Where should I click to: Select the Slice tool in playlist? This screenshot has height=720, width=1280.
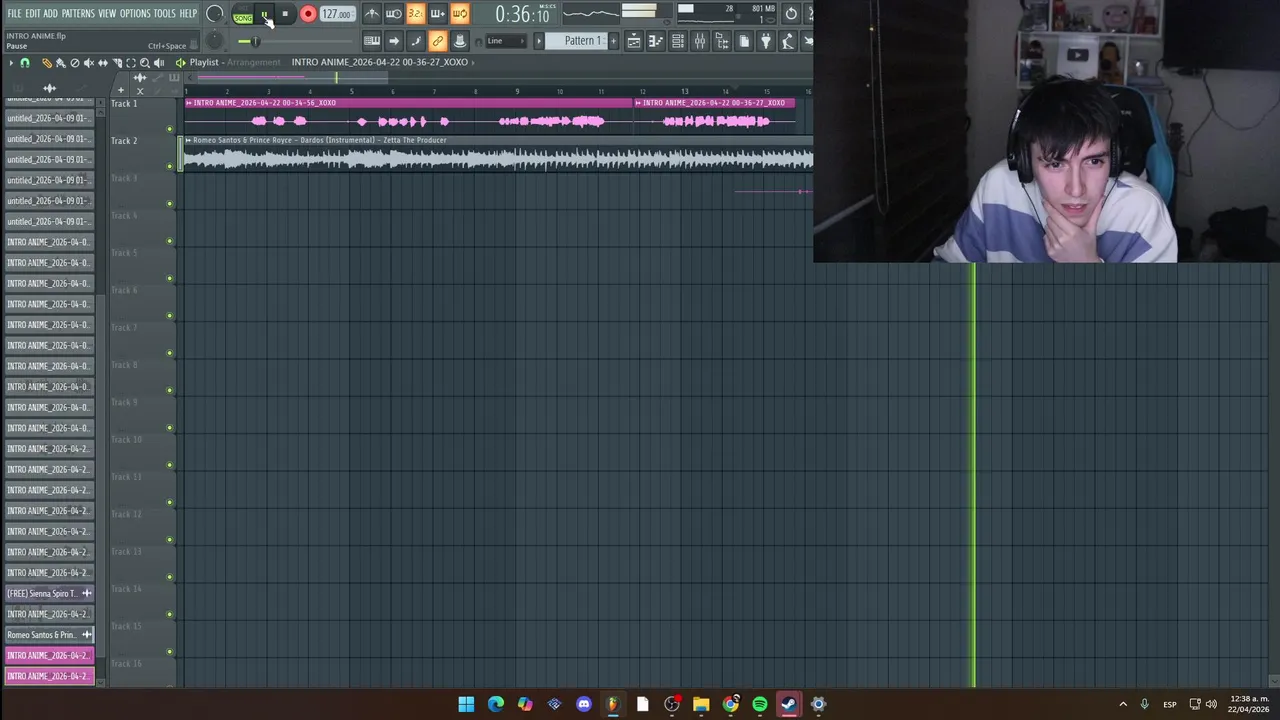(117, 63)
